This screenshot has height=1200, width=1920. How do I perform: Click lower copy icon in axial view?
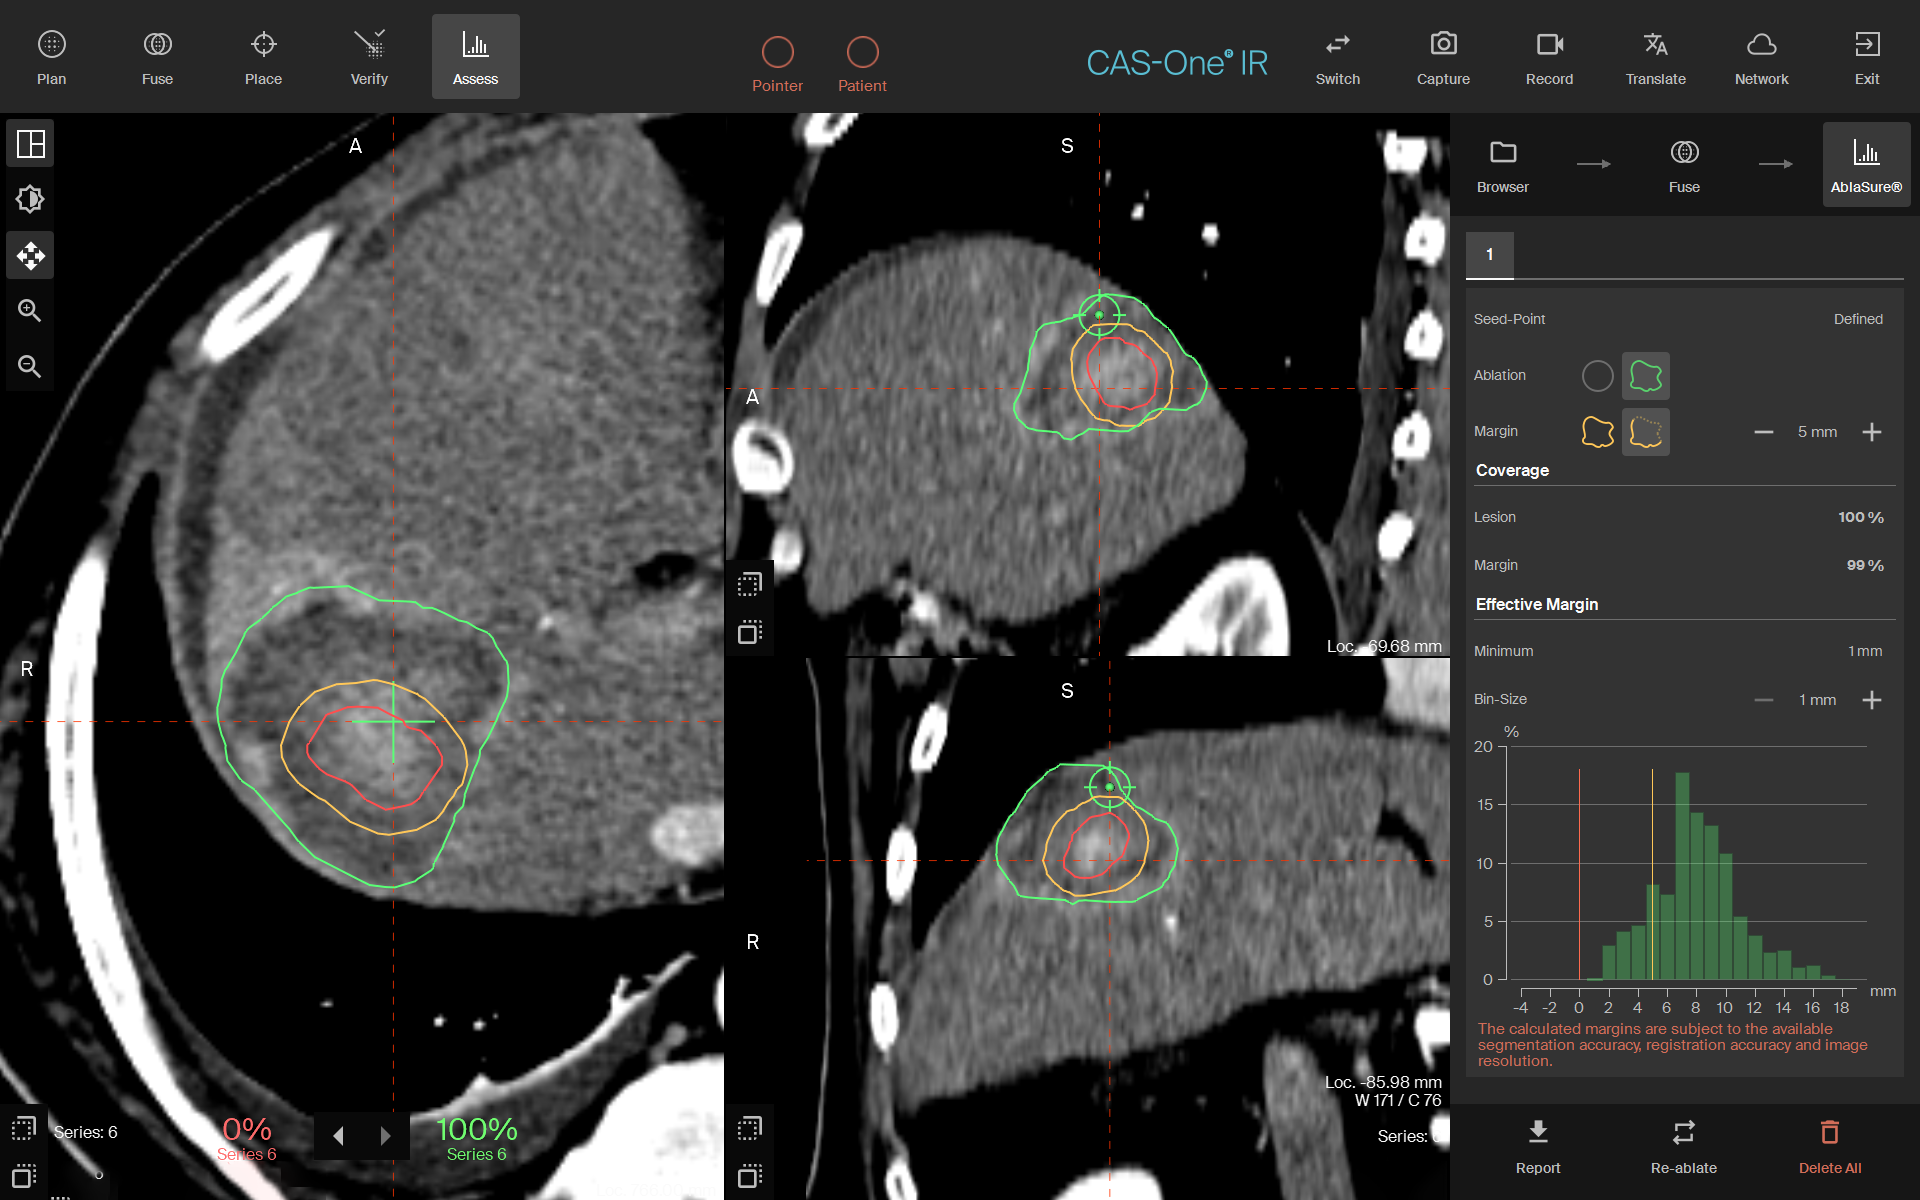coord(24,1175)
